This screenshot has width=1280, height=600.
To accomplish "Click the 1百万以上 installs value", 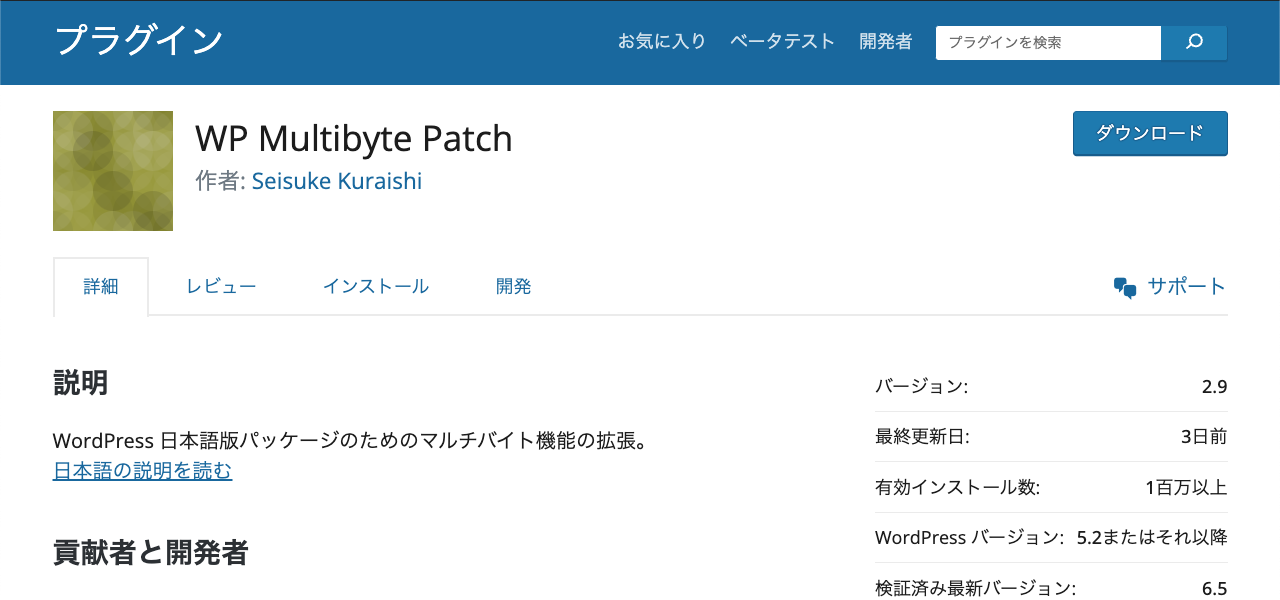I will click(x=1187, y=488).
